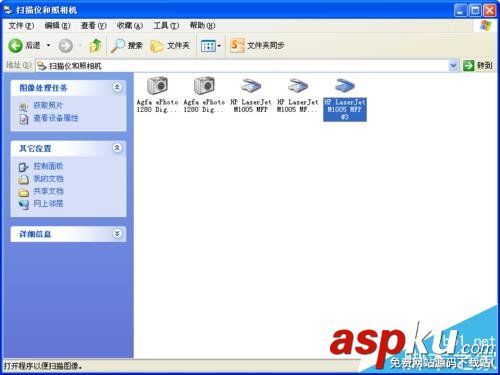The width and height of the screenshot is (500, 375).
Task: Click the grayed Forward arrow button
Action: pyautogui.click(x=65, y=46)
